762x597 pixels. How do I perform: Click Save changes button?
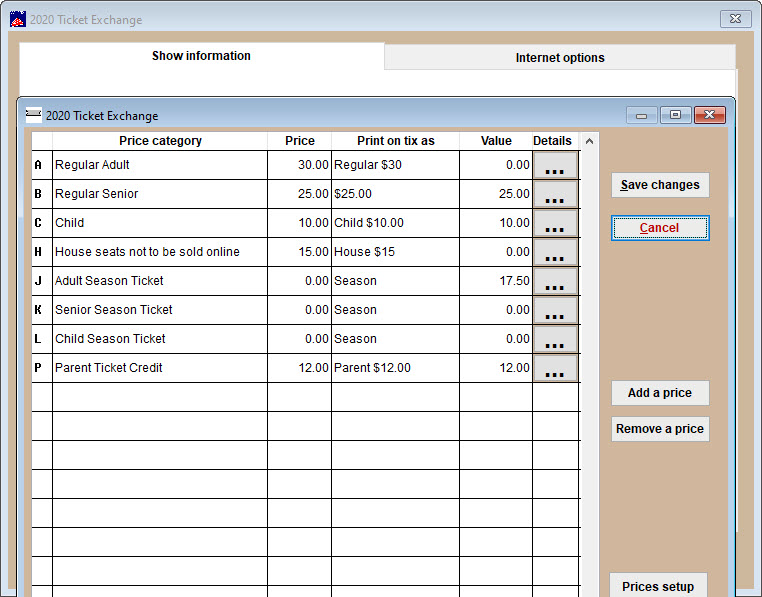[660, 185]
